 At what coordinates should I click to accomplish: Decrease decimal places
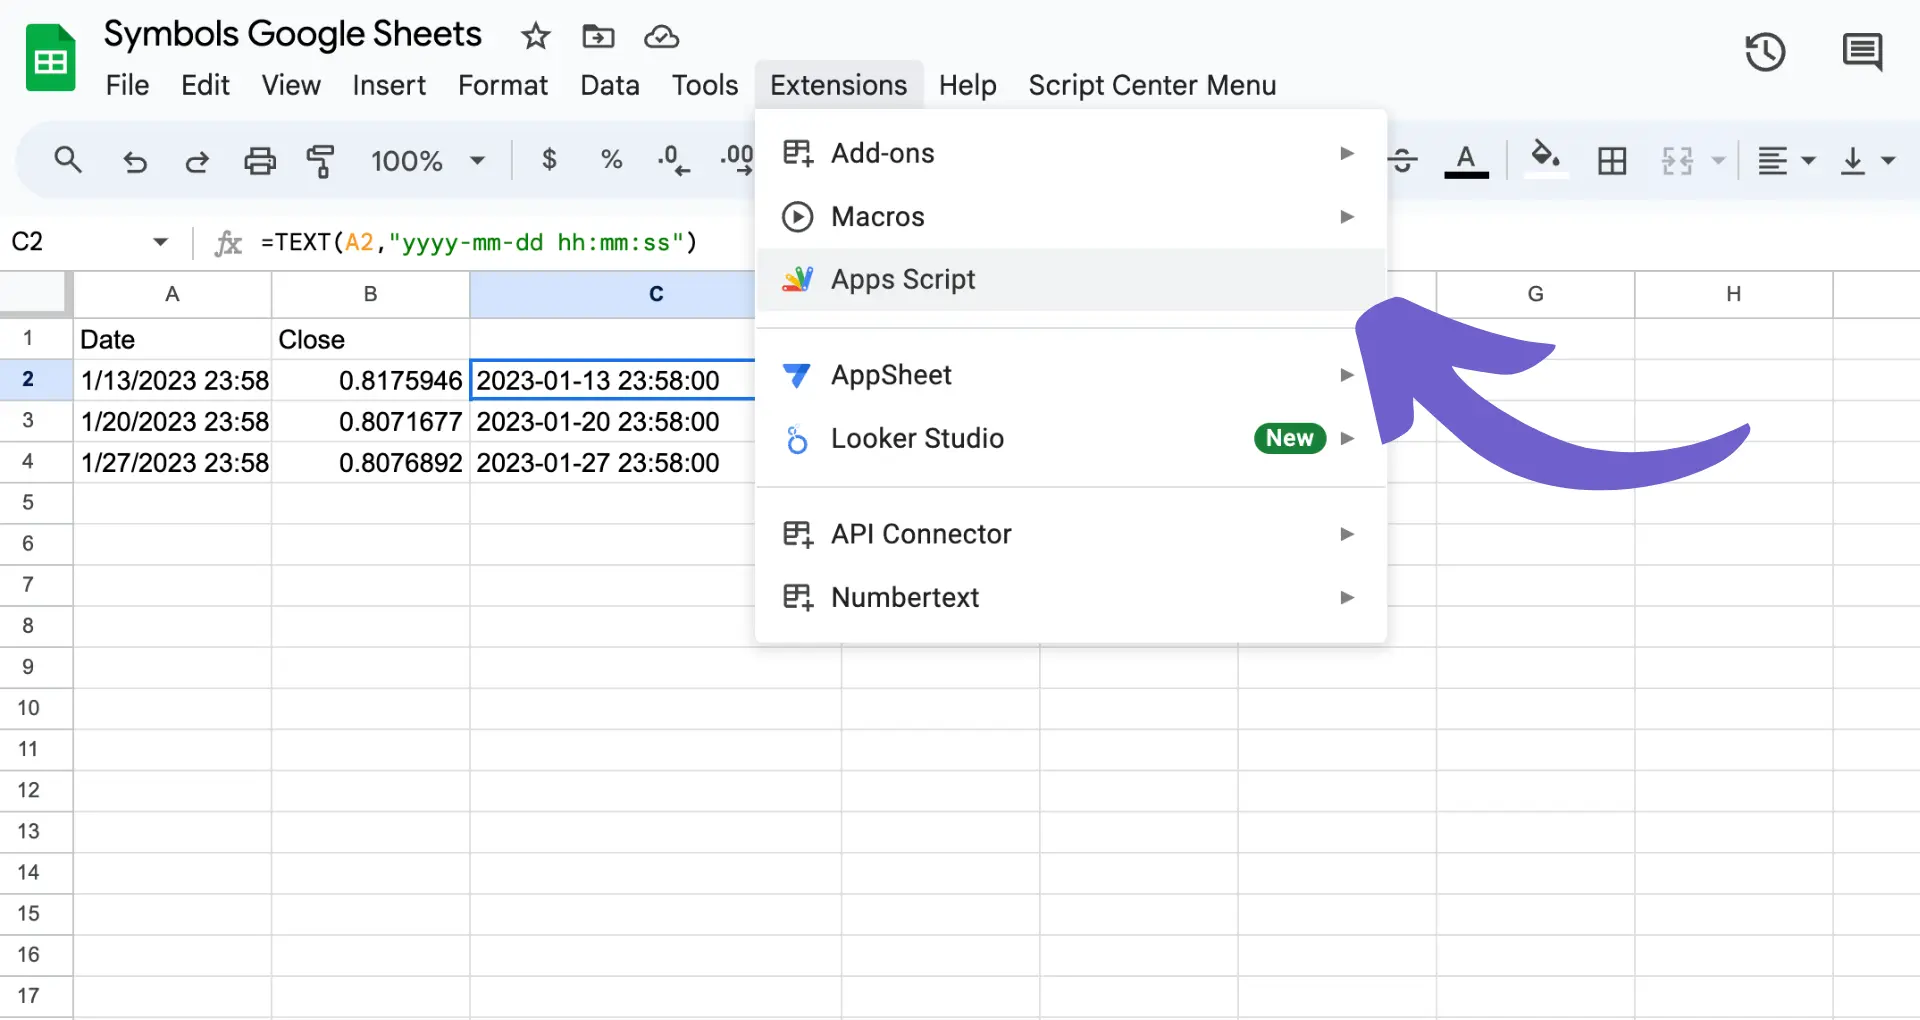(673, 160)
